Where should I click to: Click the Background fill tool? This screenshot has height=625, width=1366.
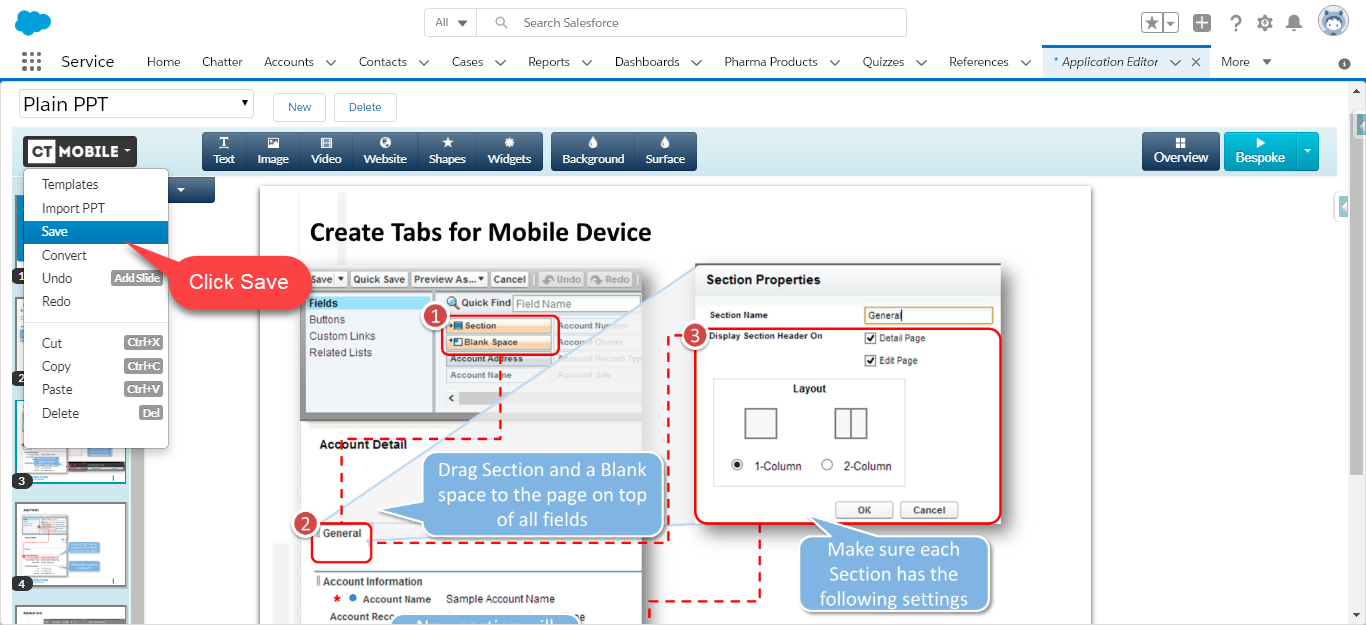(593, 151)
